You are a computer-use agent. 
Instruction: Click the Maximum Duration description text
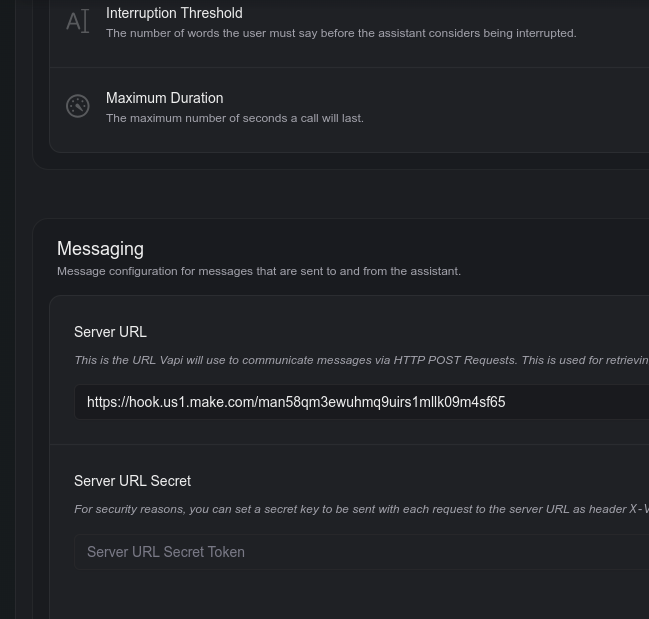click(x=235, y=118)
